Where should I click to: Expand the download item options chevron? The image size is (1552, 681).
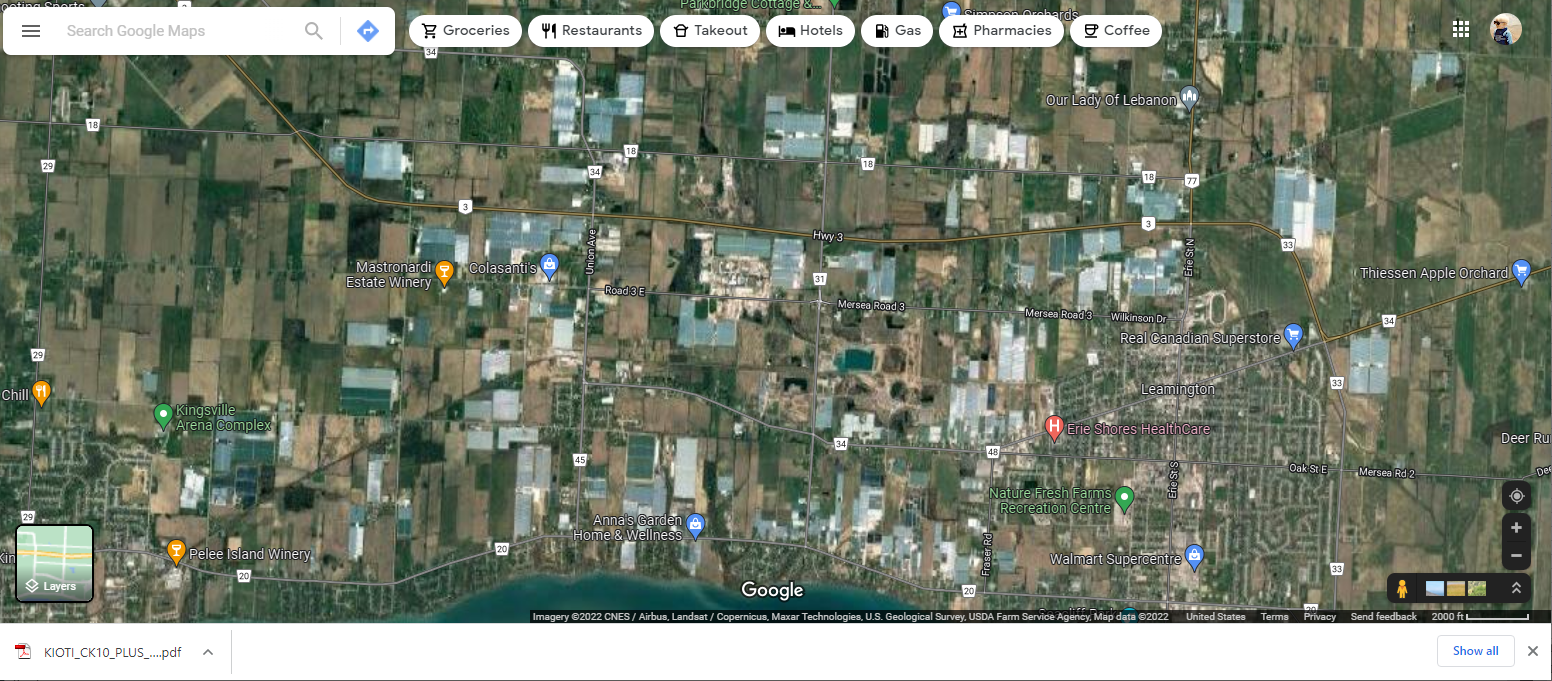208,652
